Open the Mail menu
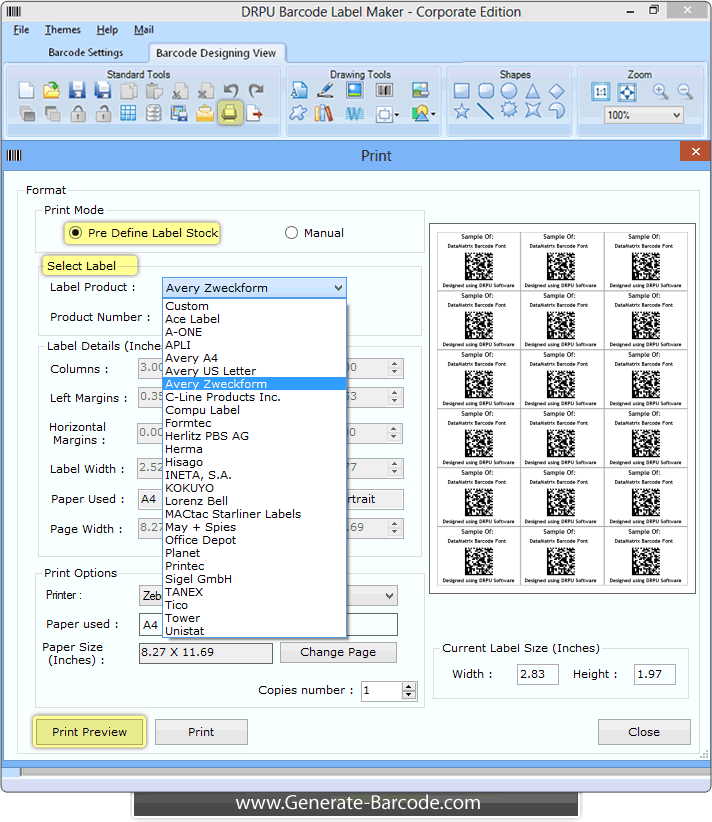 (144, 30)
